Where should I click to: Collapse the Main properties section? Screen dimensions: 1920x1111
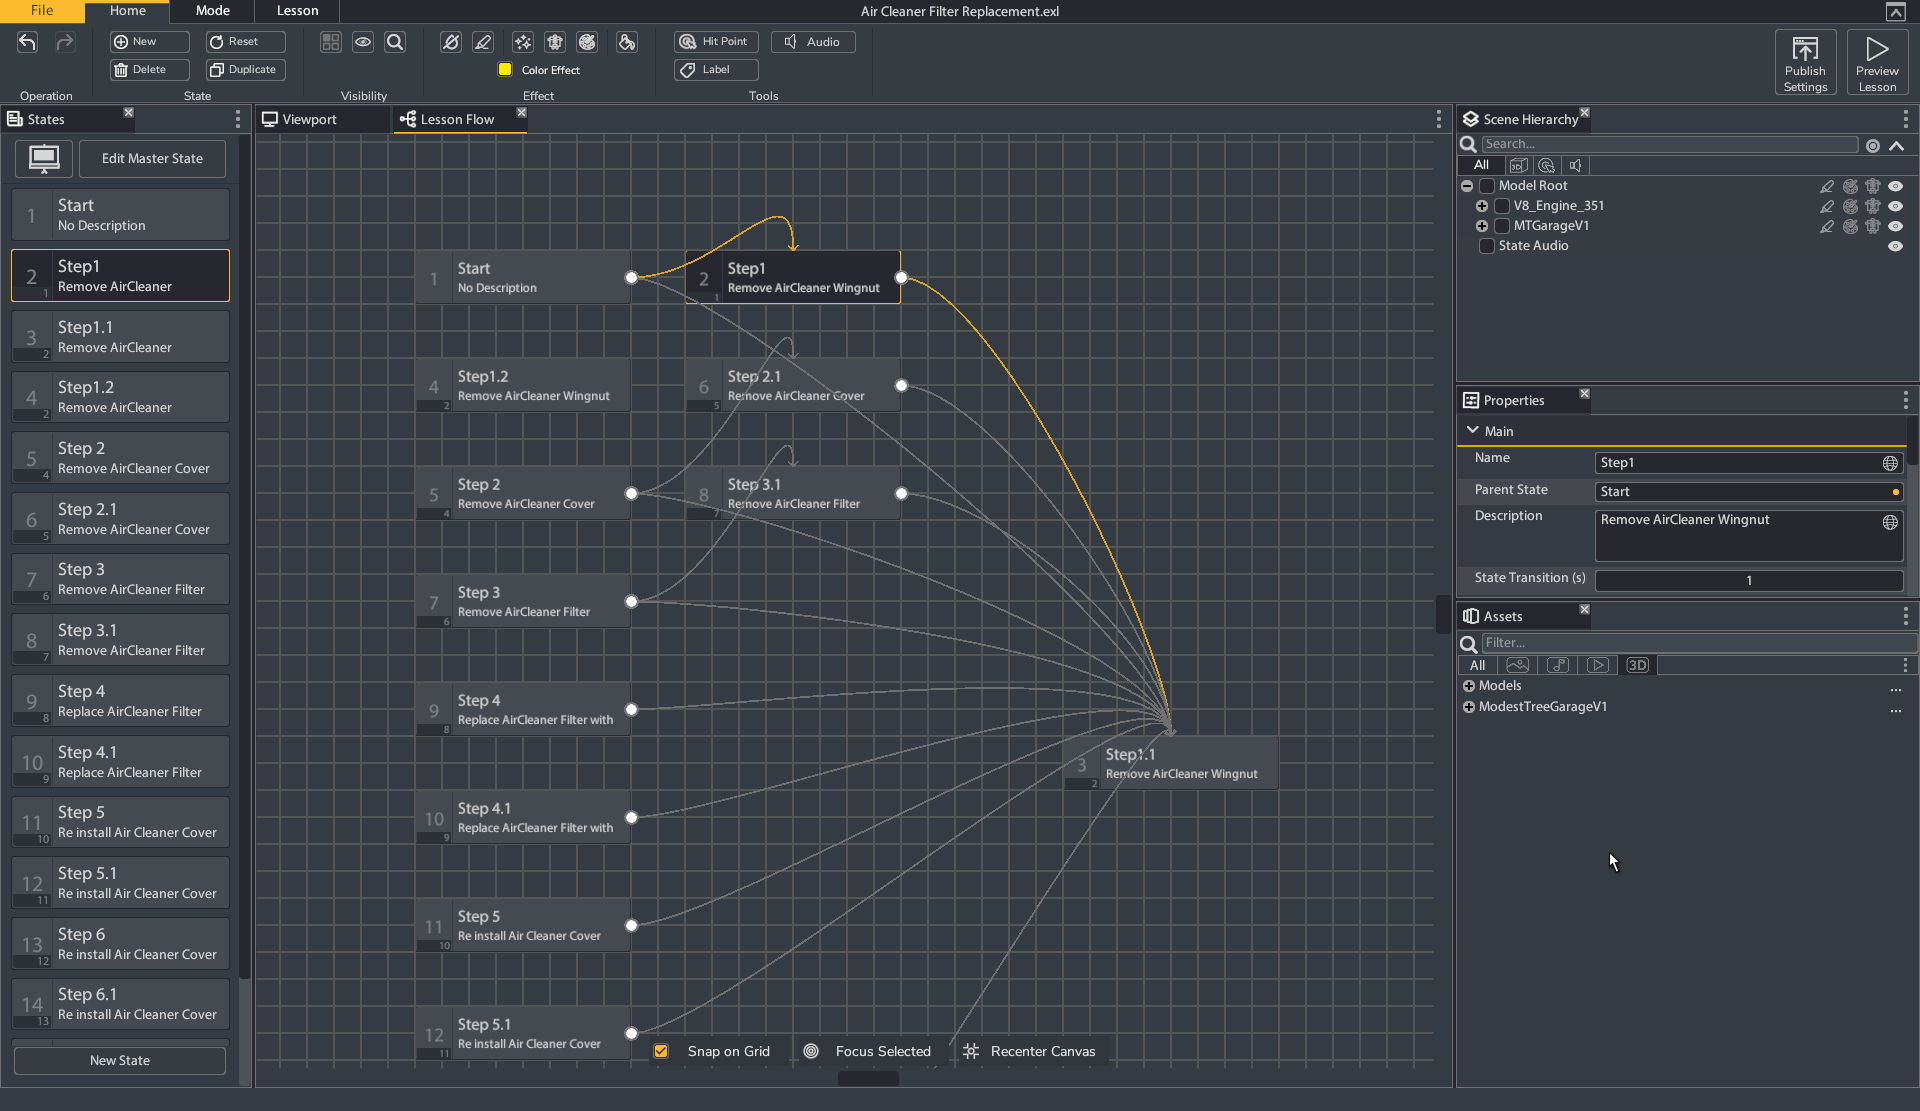point(1472,431)
